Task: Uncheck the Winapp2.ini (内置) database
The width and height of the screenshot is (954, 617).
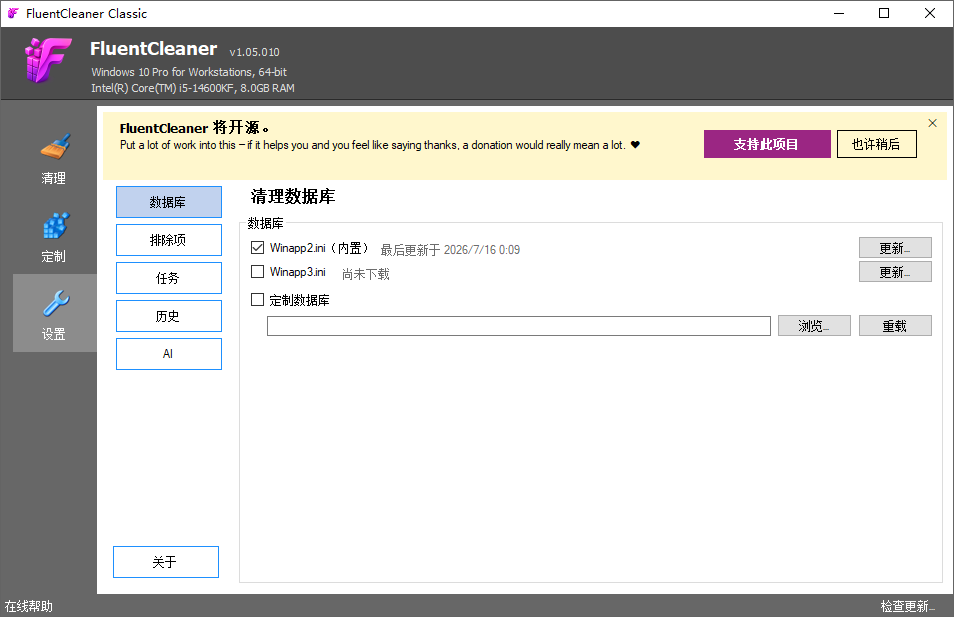Action: click(257, 248)
